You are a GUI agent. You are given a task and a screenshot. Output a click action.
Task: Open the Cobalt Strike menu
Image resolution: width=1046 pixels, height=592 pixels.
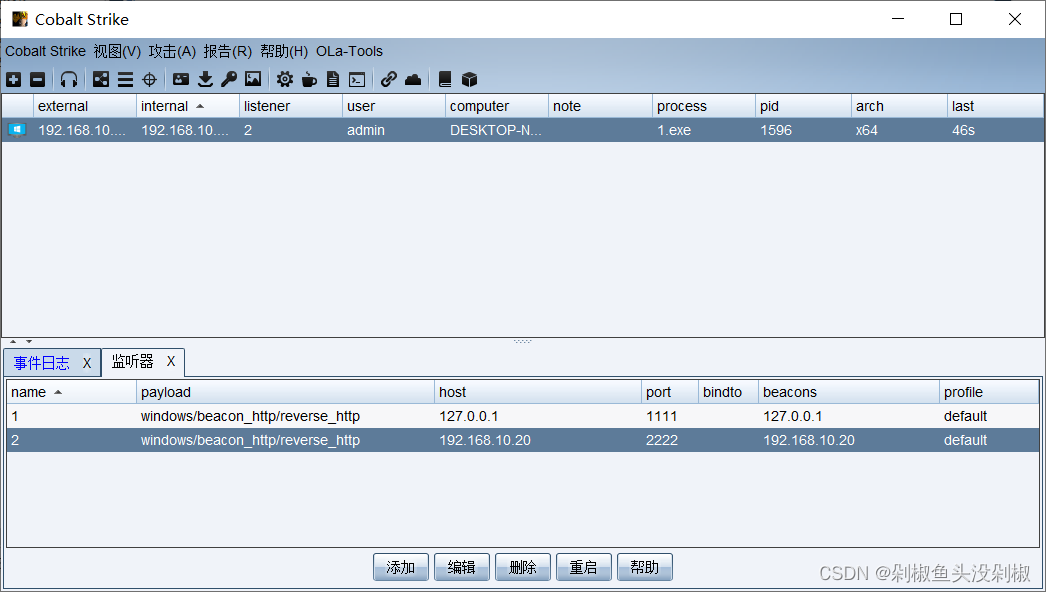45,51
